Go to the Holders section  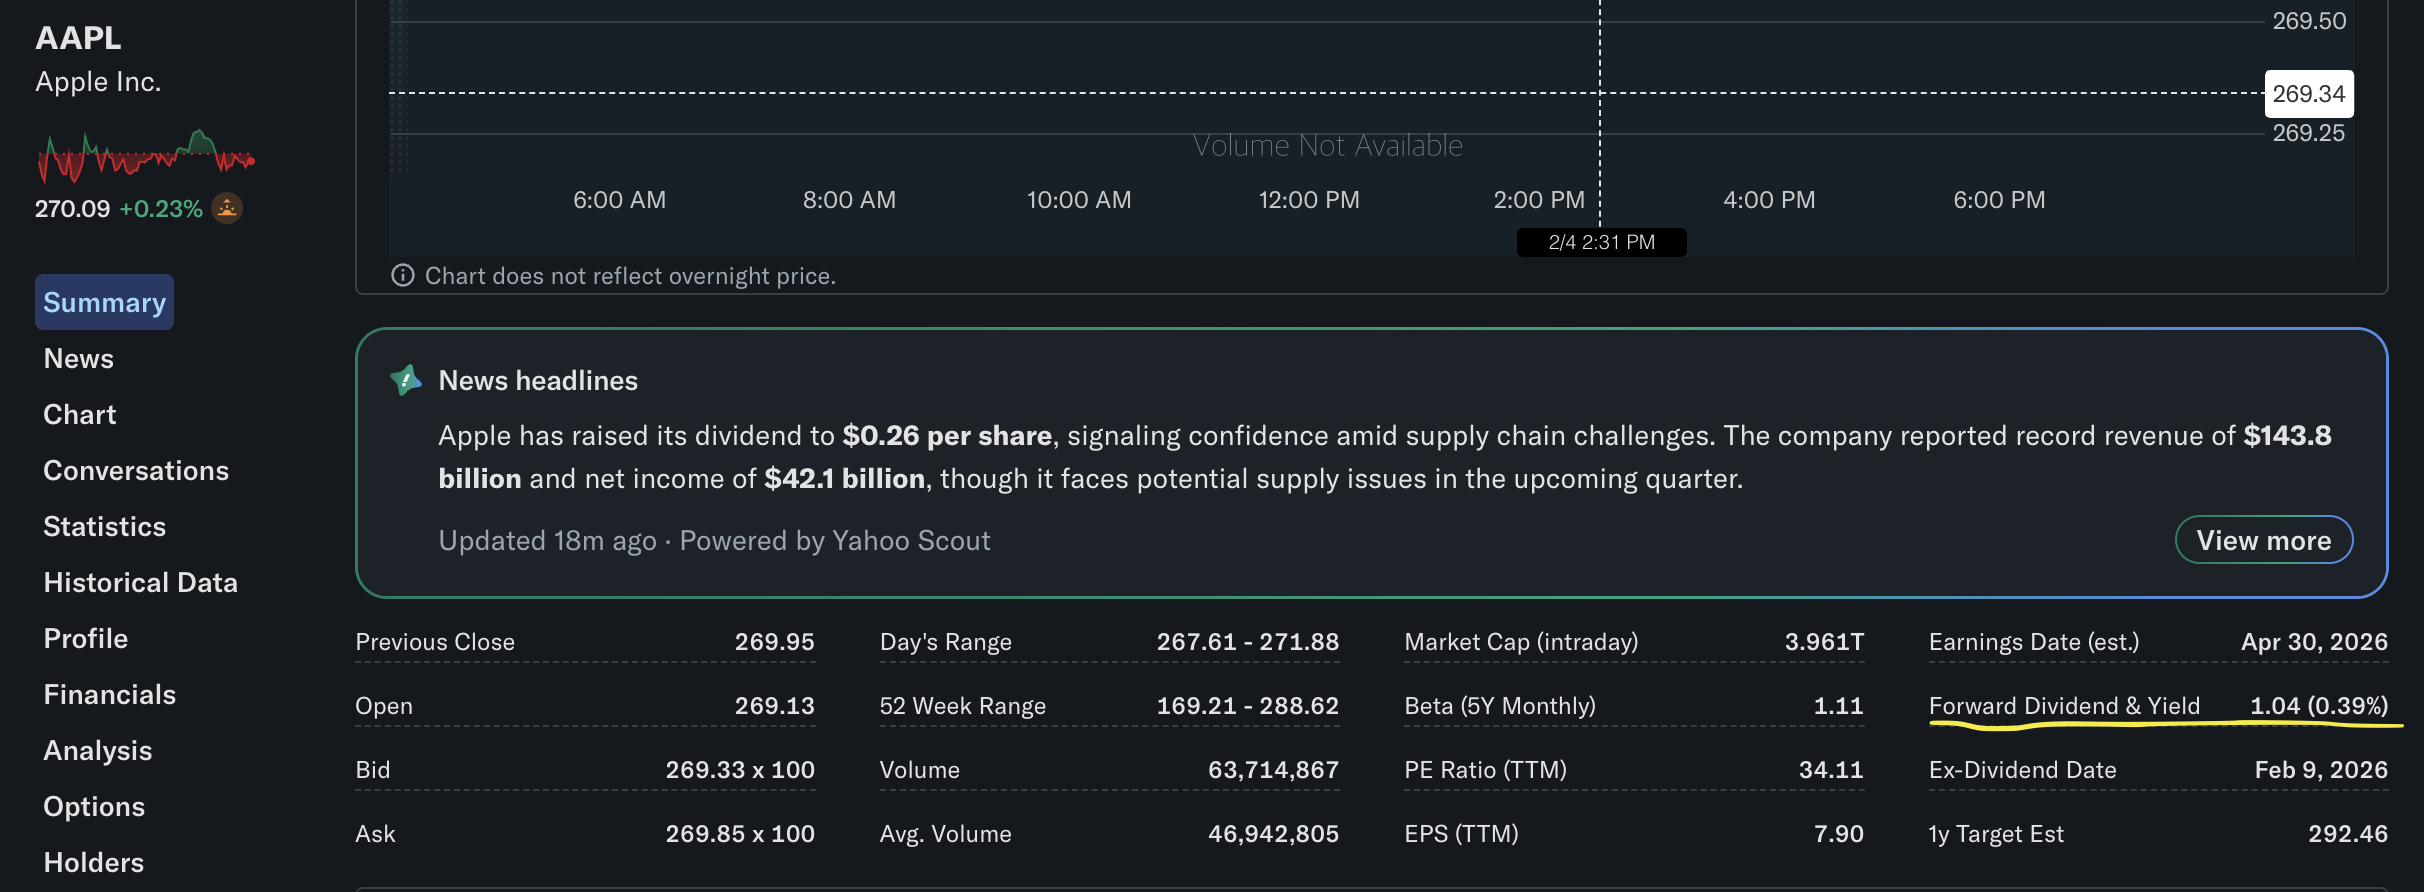[x=94, y=862]
